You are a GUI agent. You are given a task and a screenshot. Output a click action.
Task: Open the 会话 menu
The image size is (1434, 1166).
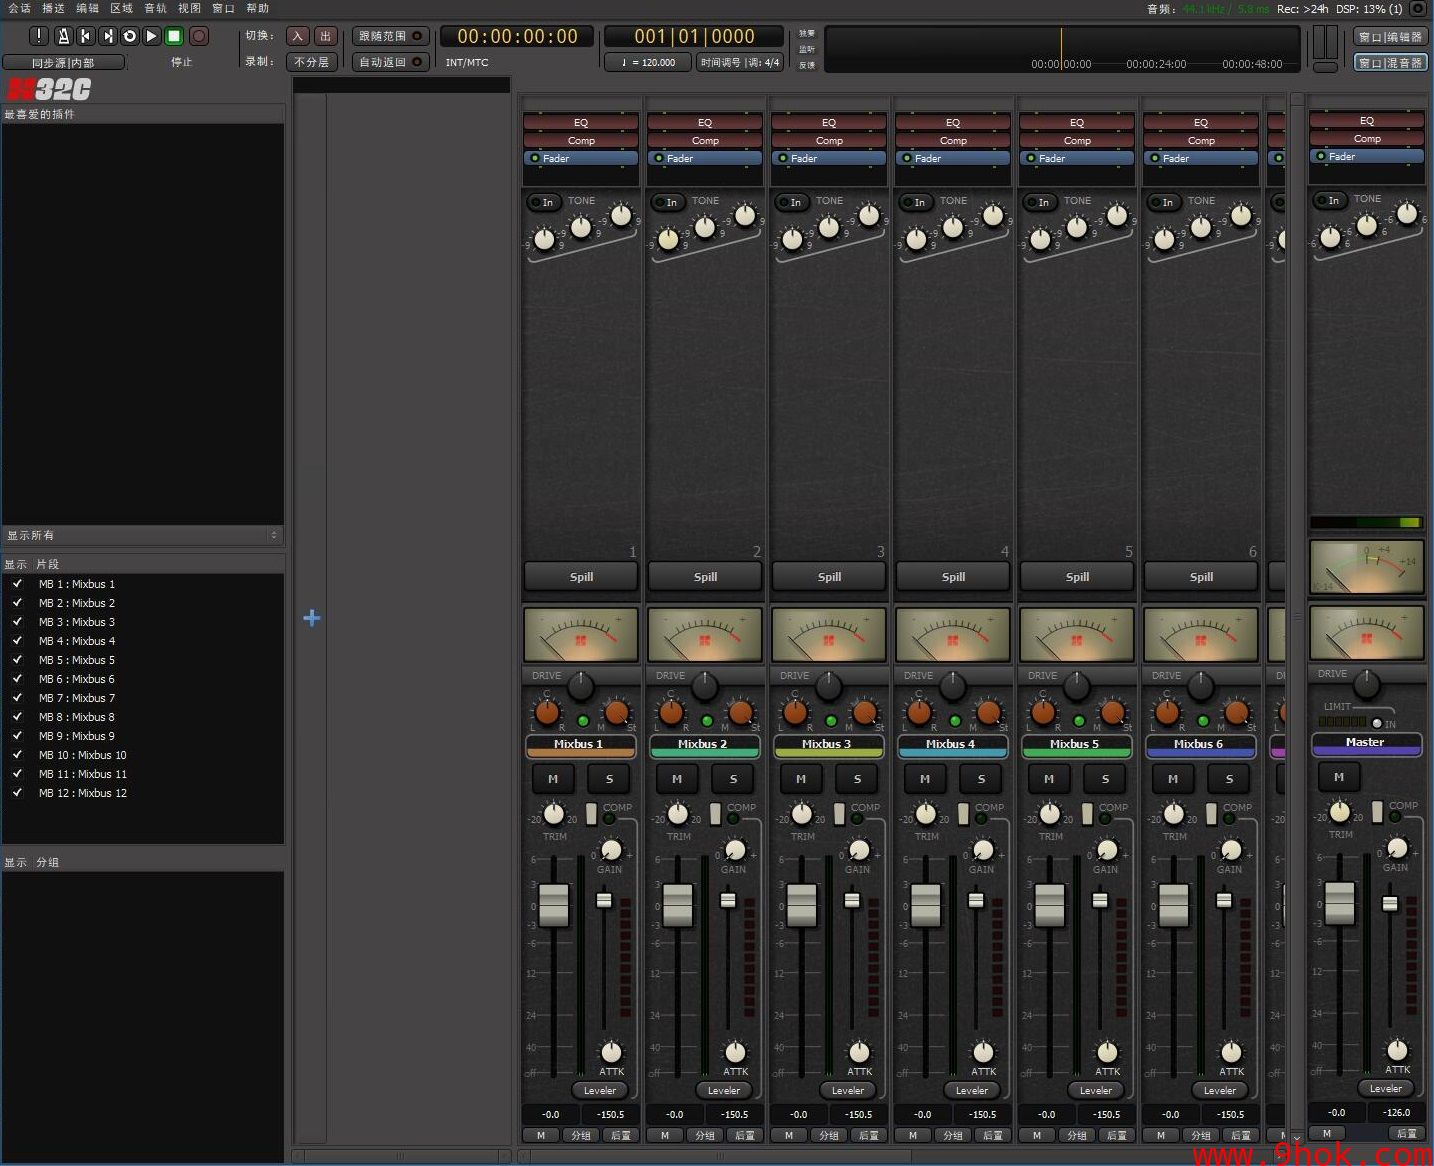19,8
